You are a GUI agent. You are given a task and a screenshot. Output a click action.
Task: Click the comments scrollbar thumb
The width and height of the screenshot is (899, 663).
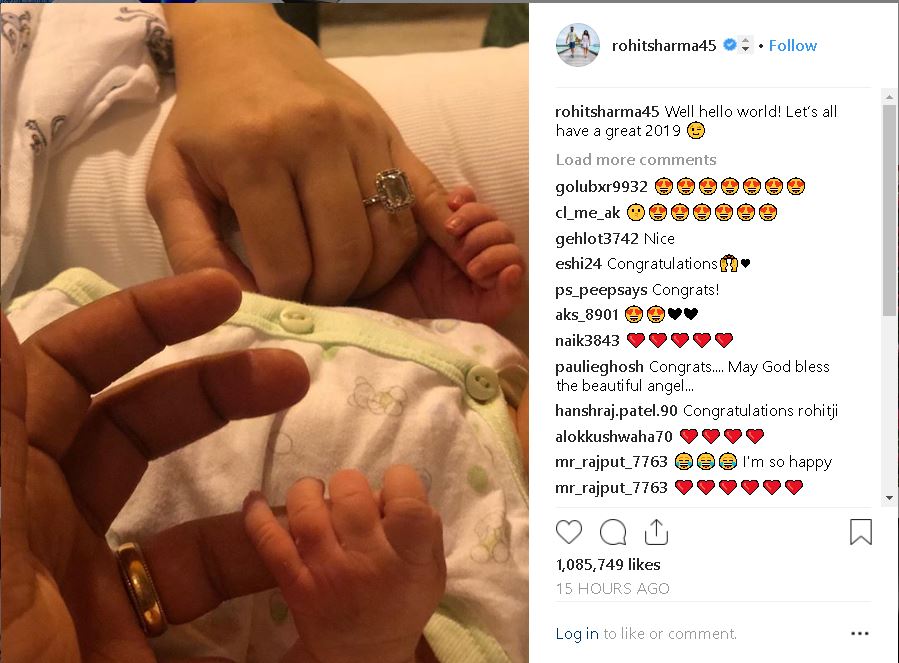click(x=889, y=210)
